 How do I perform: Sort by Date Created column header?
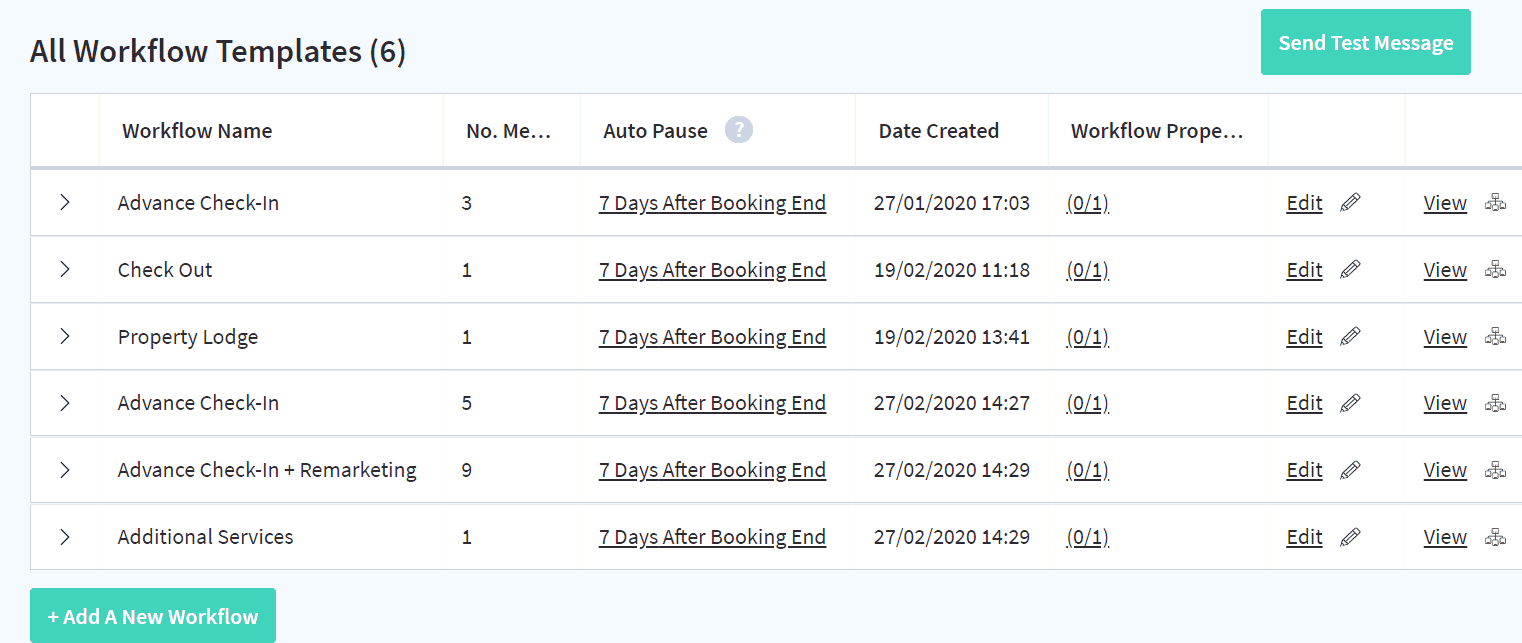(938, 131)
